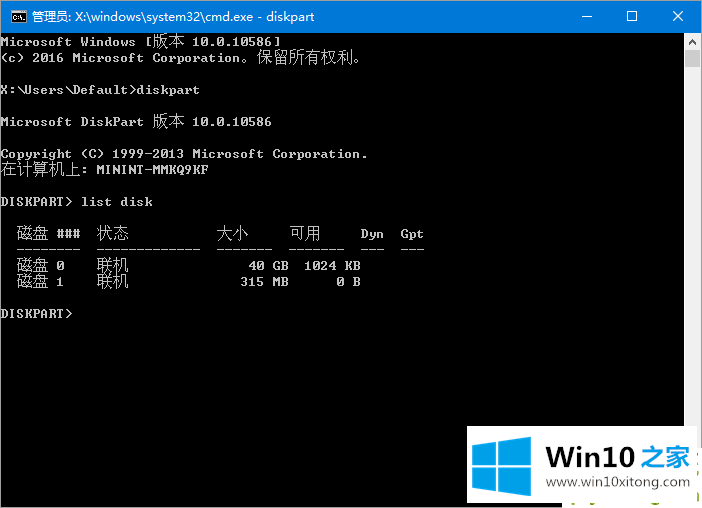Screen dimensions: 702x508
Task: Click the vertical scrollbar thumb
Action: [692, 59]
